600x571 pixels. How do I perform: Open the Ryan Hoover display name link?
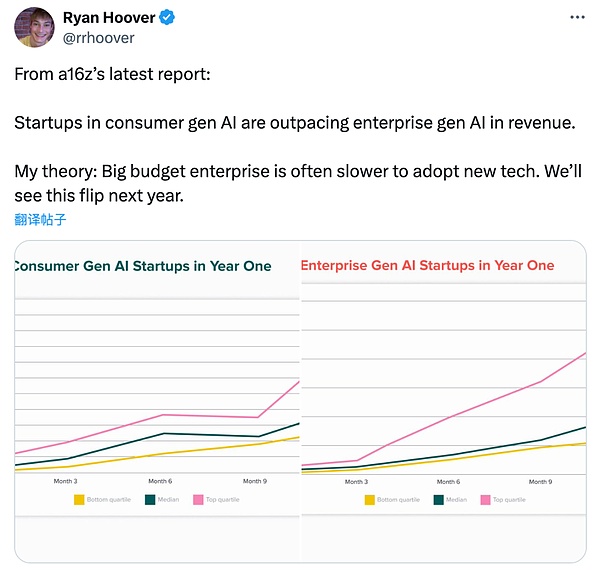click(108, 18)
